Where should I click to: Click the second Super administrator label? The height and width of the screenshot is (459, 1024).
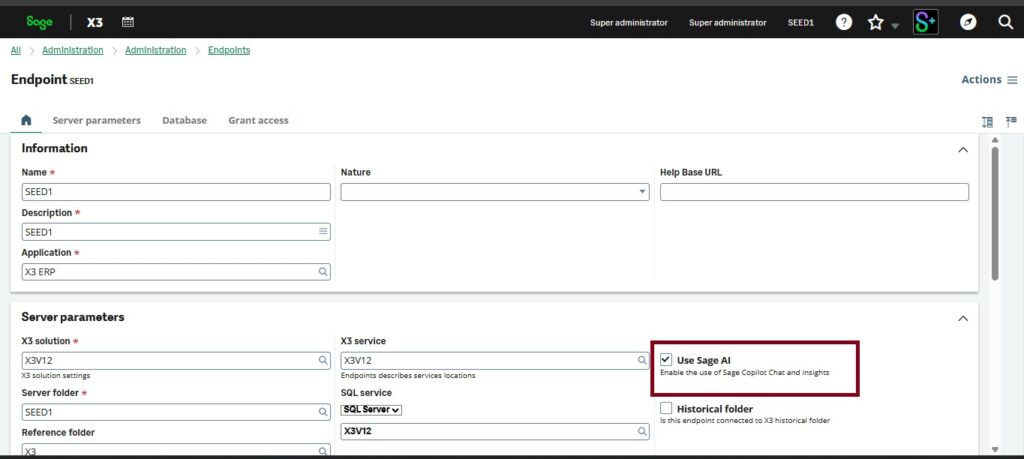pos(728,23)
